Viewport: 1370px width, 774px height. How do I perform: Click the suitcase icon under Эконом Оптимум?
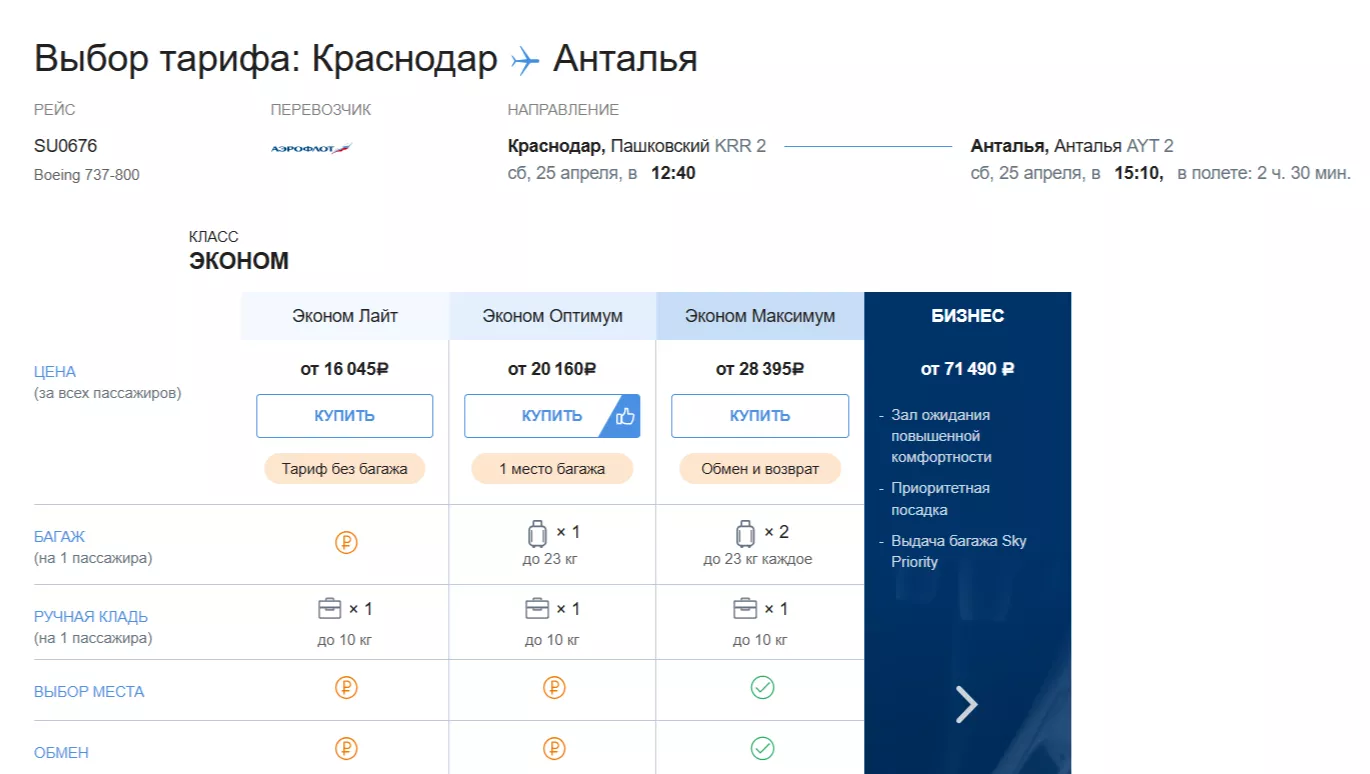pos(538,532)
